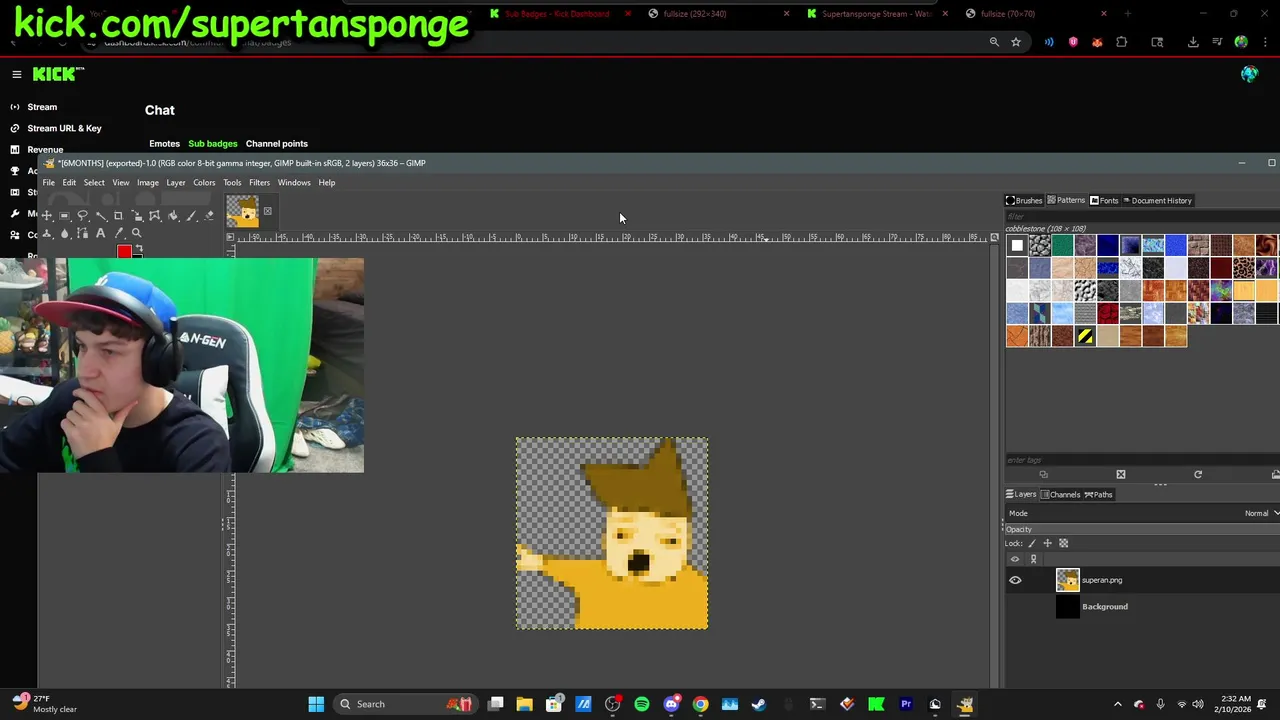Open the Layer menu

[x=176, y=182]
